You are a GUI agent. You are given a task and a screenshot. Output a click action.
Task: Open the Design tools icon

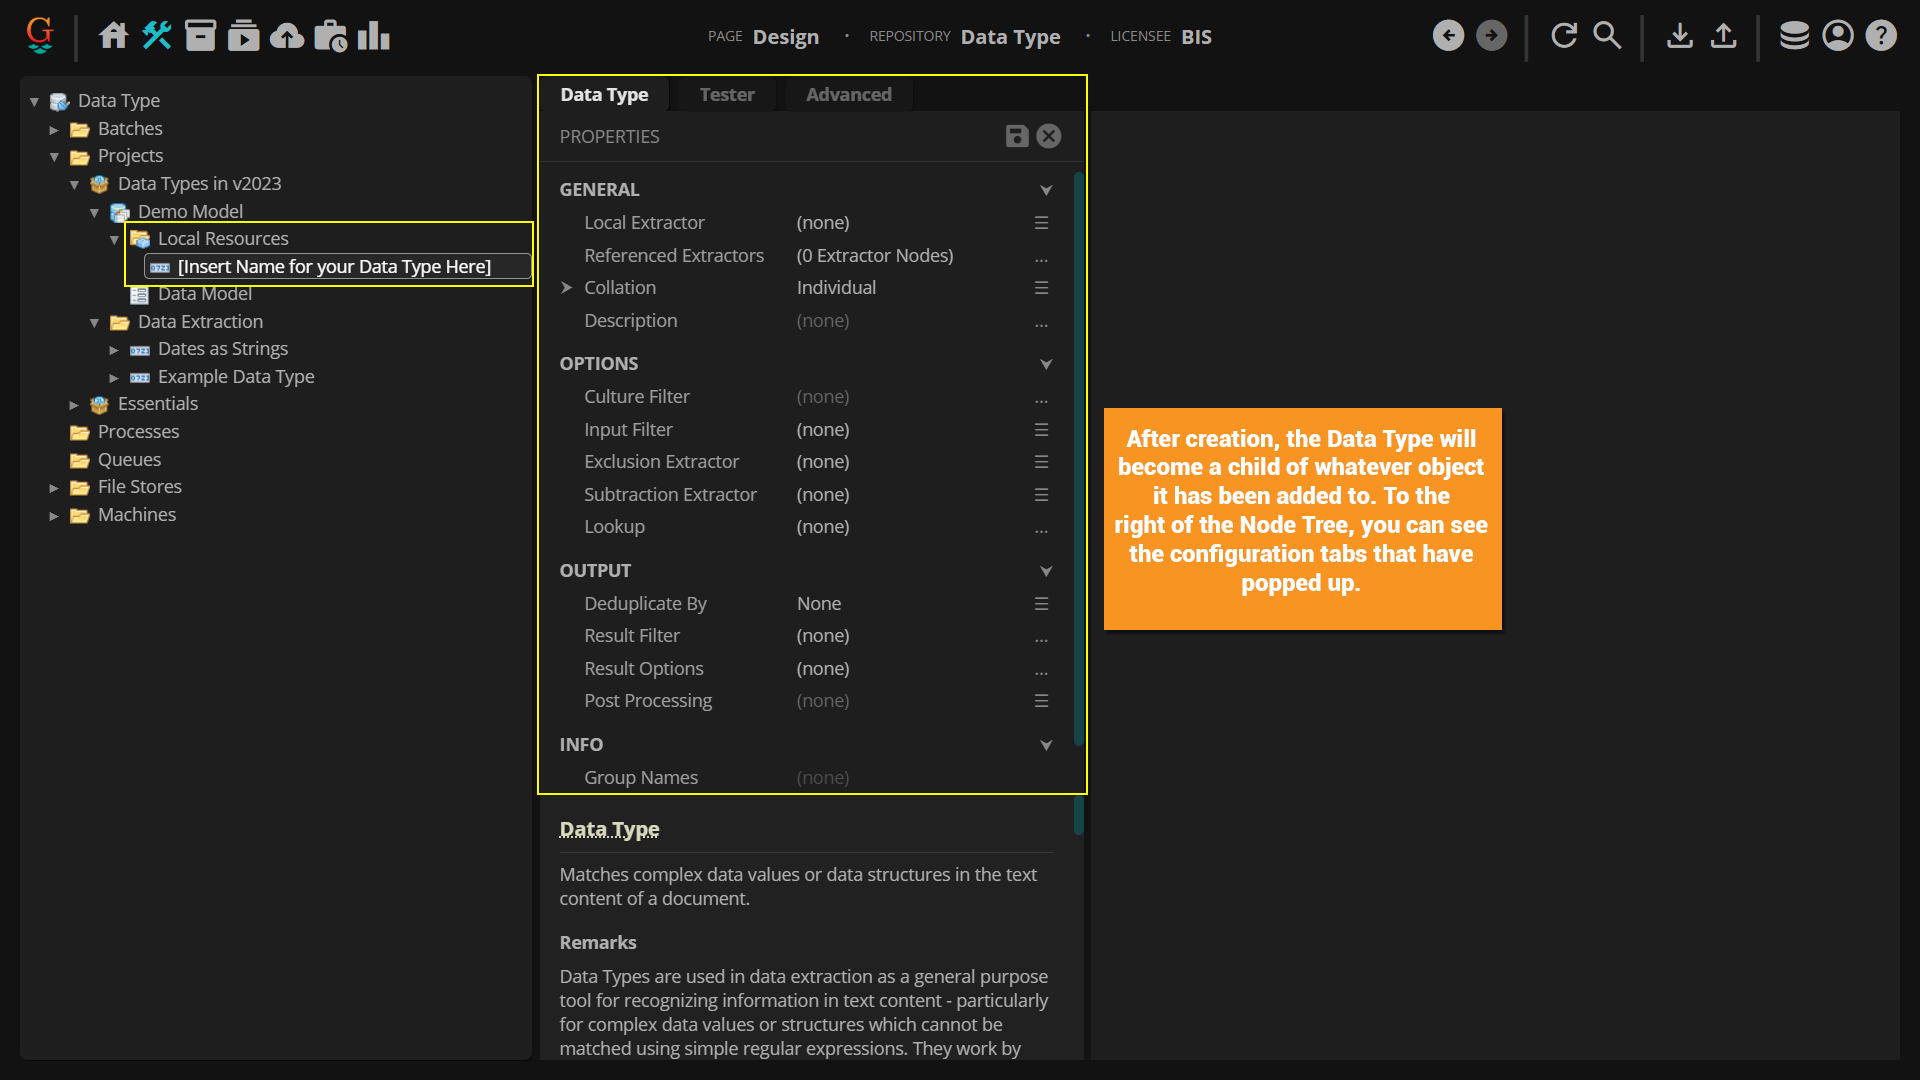pyautogui.click(x=157, y=36)
